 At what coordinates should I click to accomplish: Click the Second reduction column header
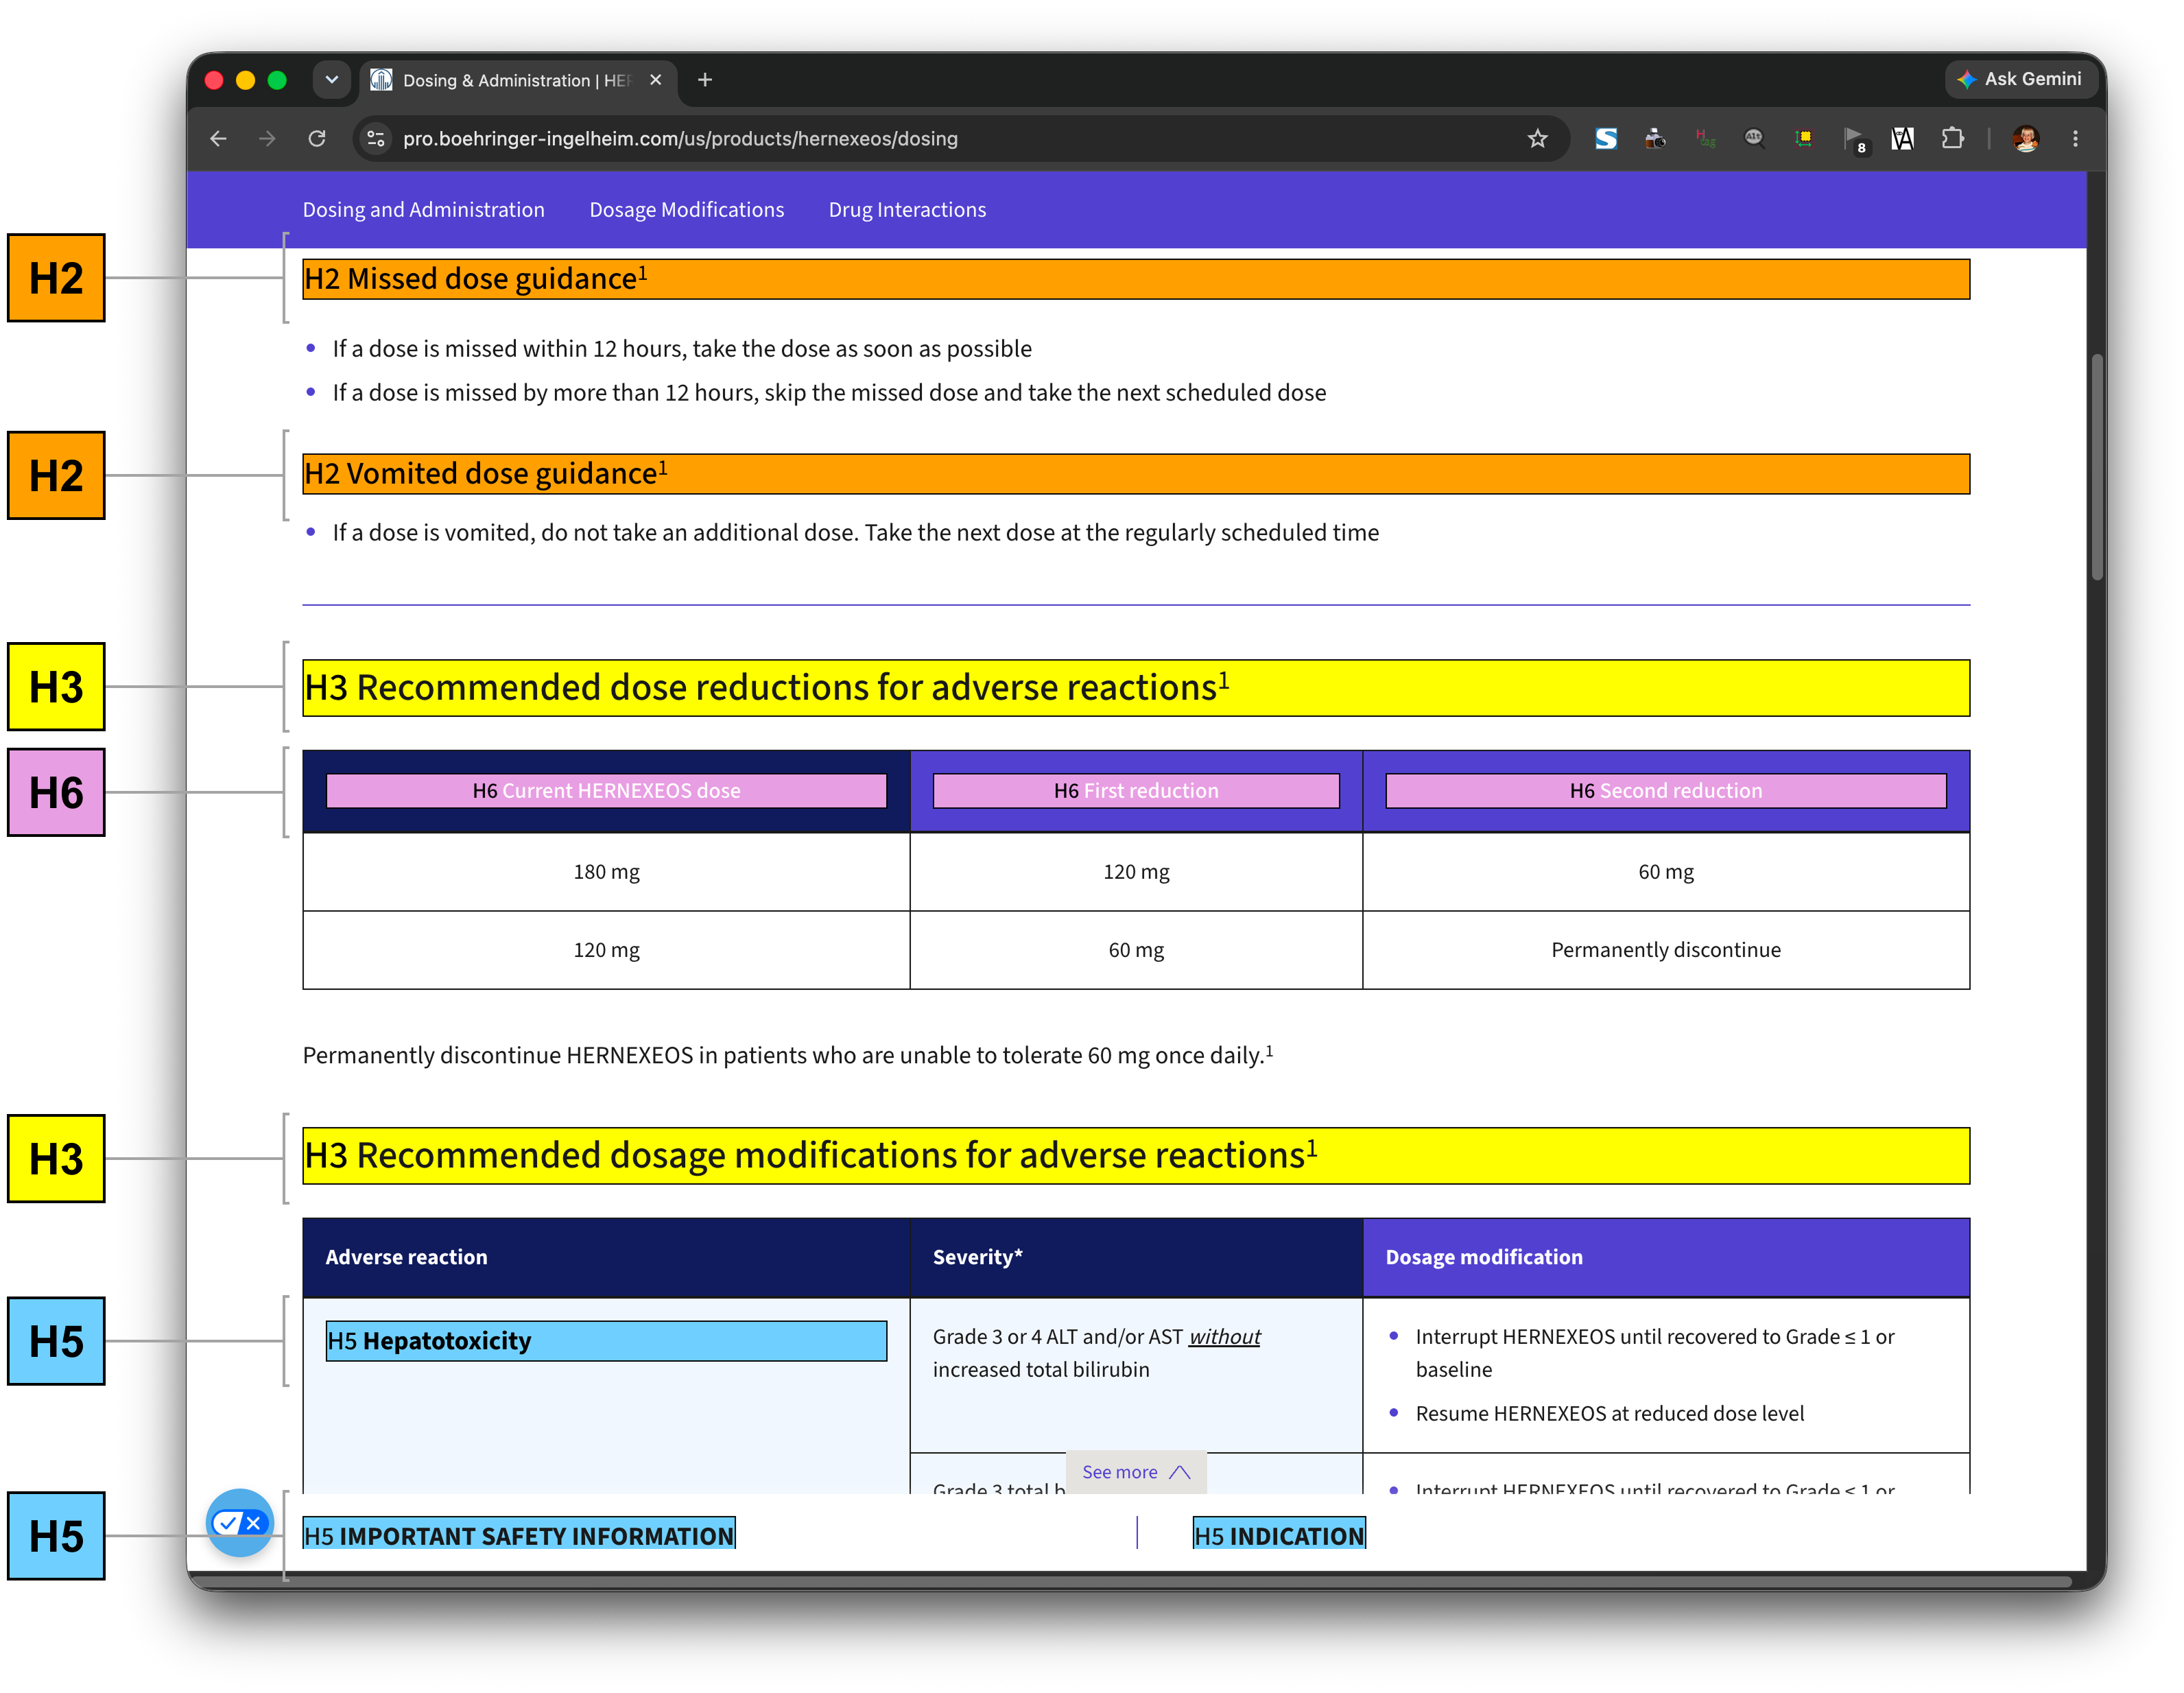coord(1666,791)
